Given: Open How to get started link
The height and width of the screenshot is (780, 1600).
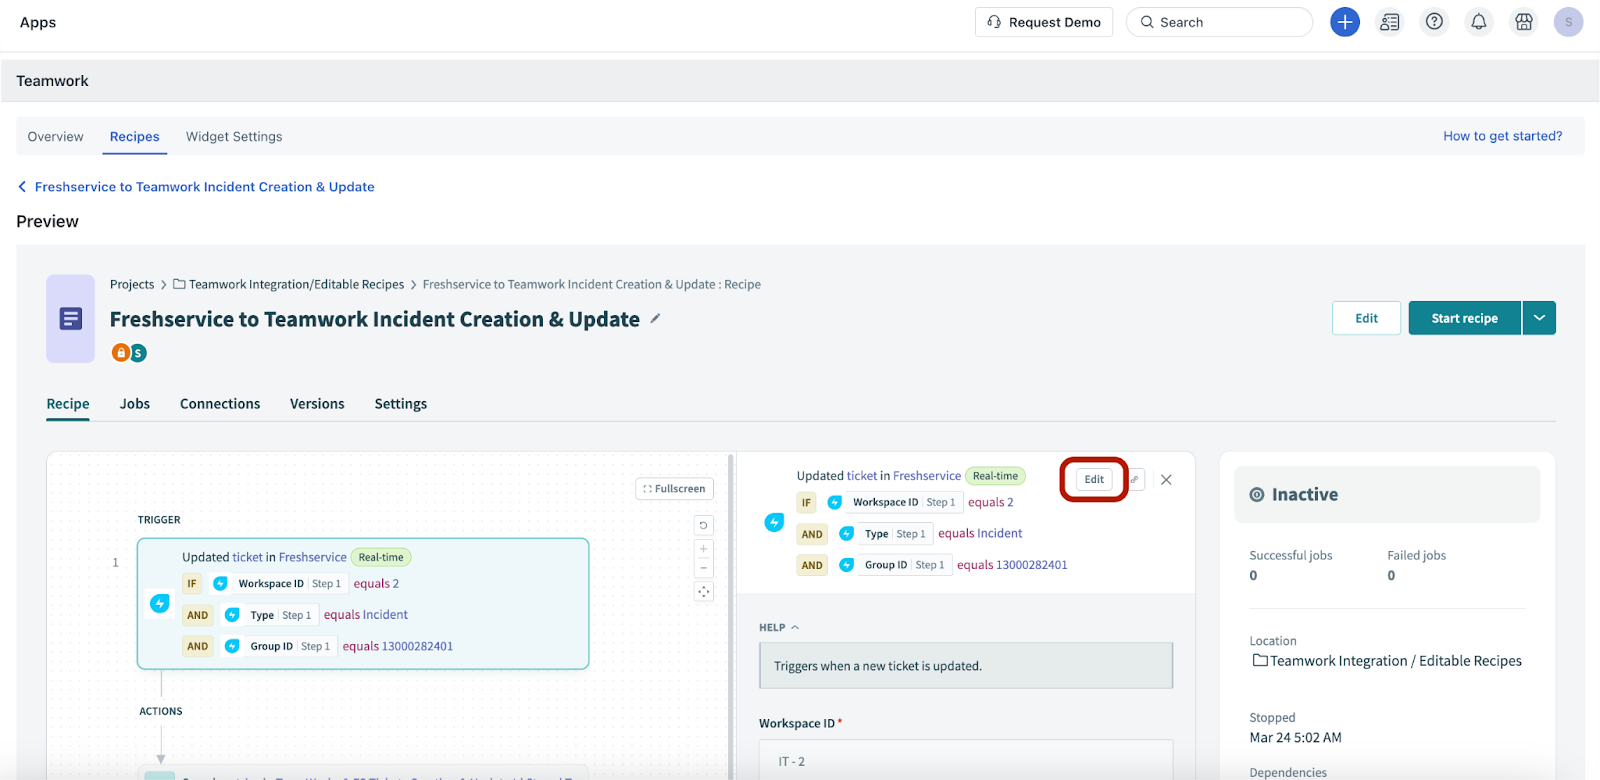Looking at the screenshot, I should 1502,136.
